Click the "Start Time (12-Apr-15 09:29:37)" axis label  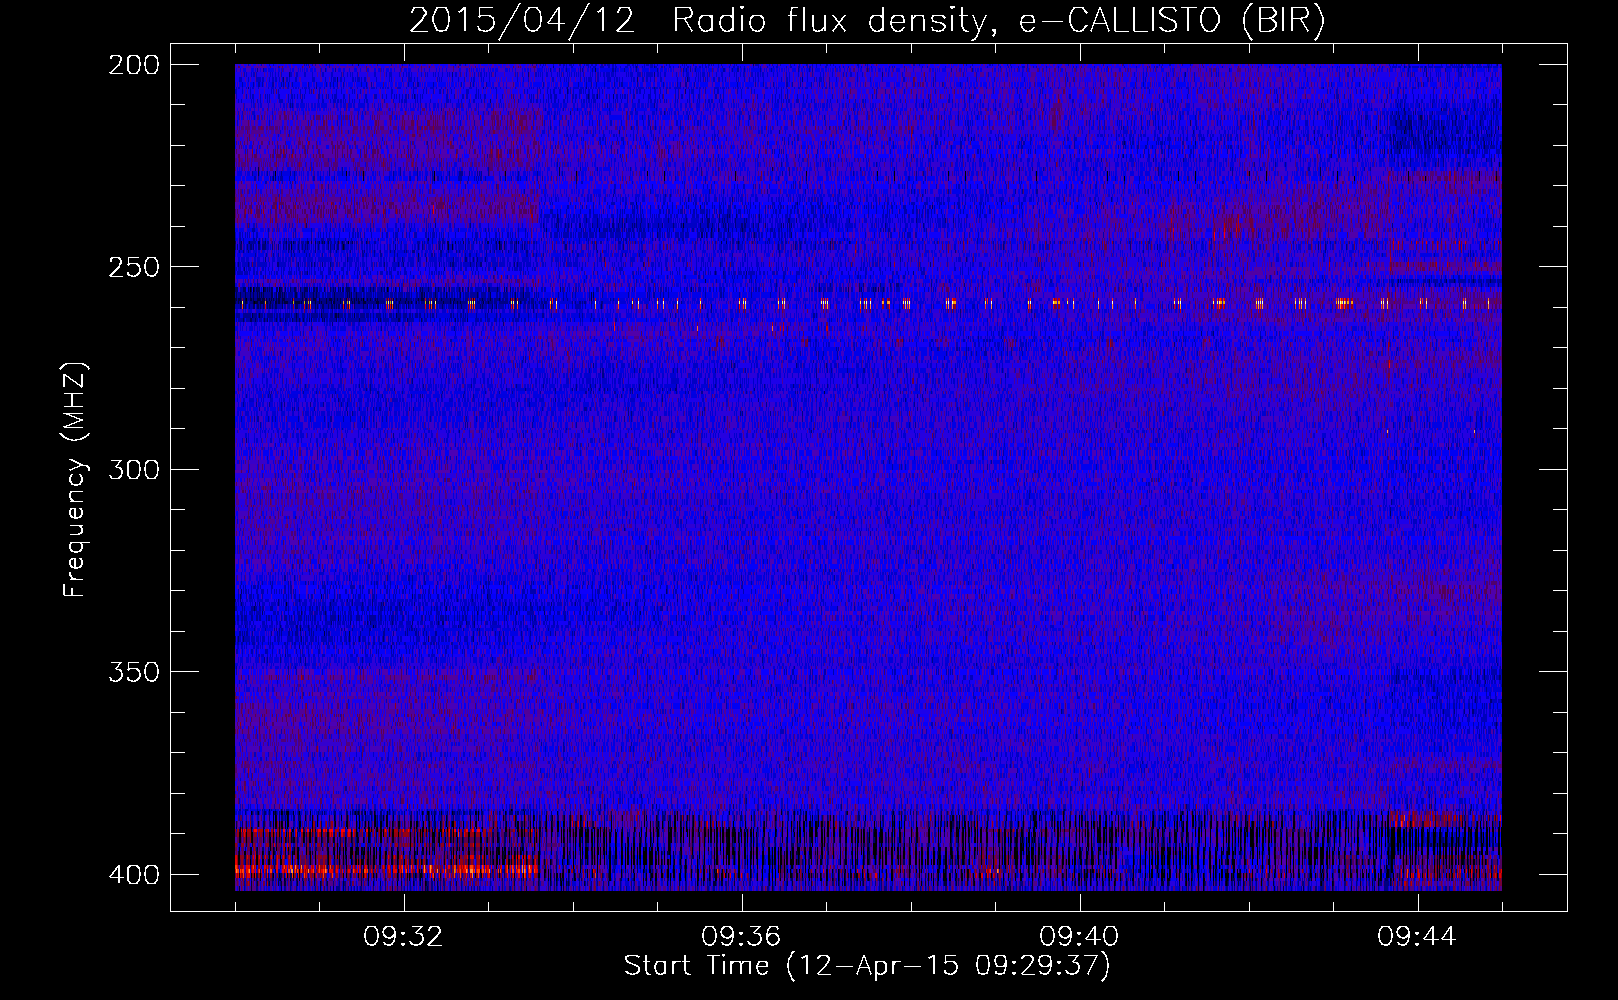click(x=867, y=966)
